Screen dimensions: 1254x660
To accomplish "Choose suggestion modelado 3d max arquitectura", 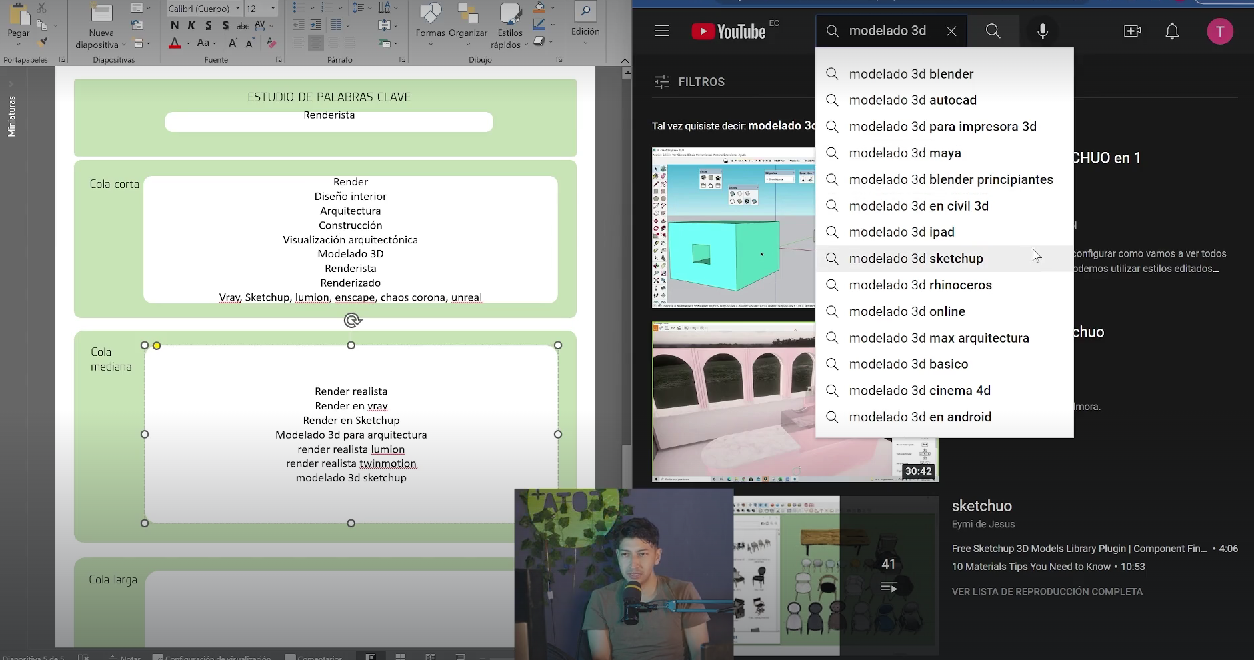I will point(944,338).
